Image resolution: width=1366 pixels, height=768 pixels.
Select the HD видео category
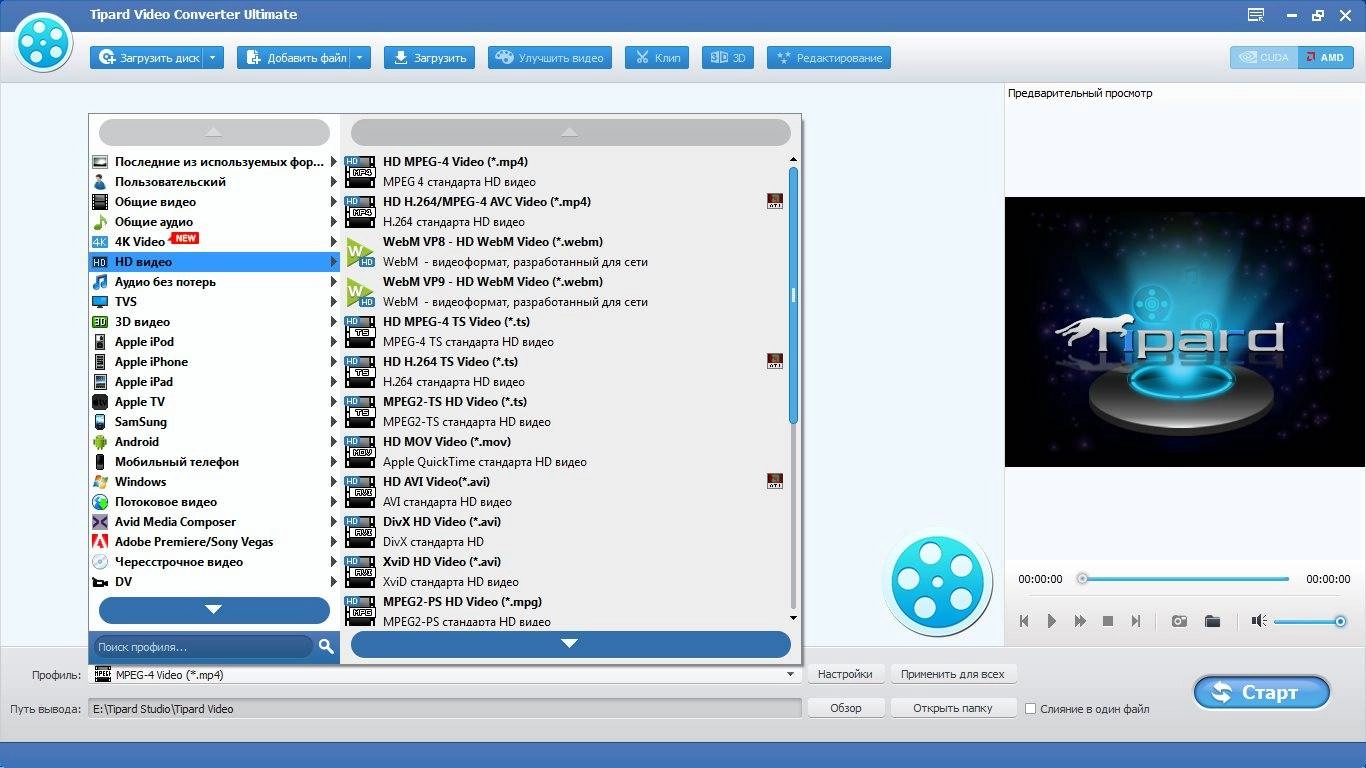tap(215, 261)
